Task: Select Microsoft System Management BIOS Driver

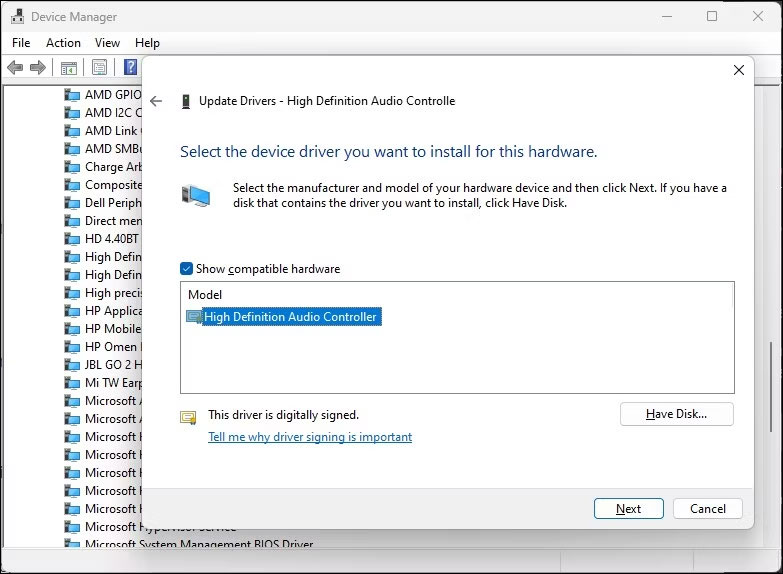Action: 198,545
